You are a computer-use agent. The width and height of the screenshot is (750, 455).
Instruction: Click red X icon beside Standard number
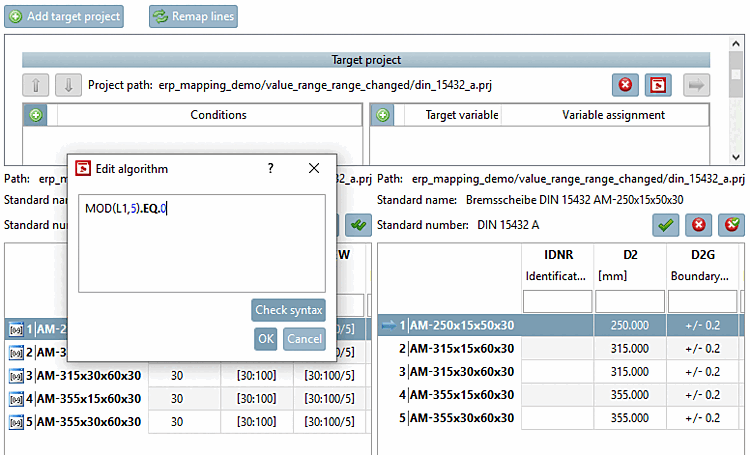click(699, 226)
